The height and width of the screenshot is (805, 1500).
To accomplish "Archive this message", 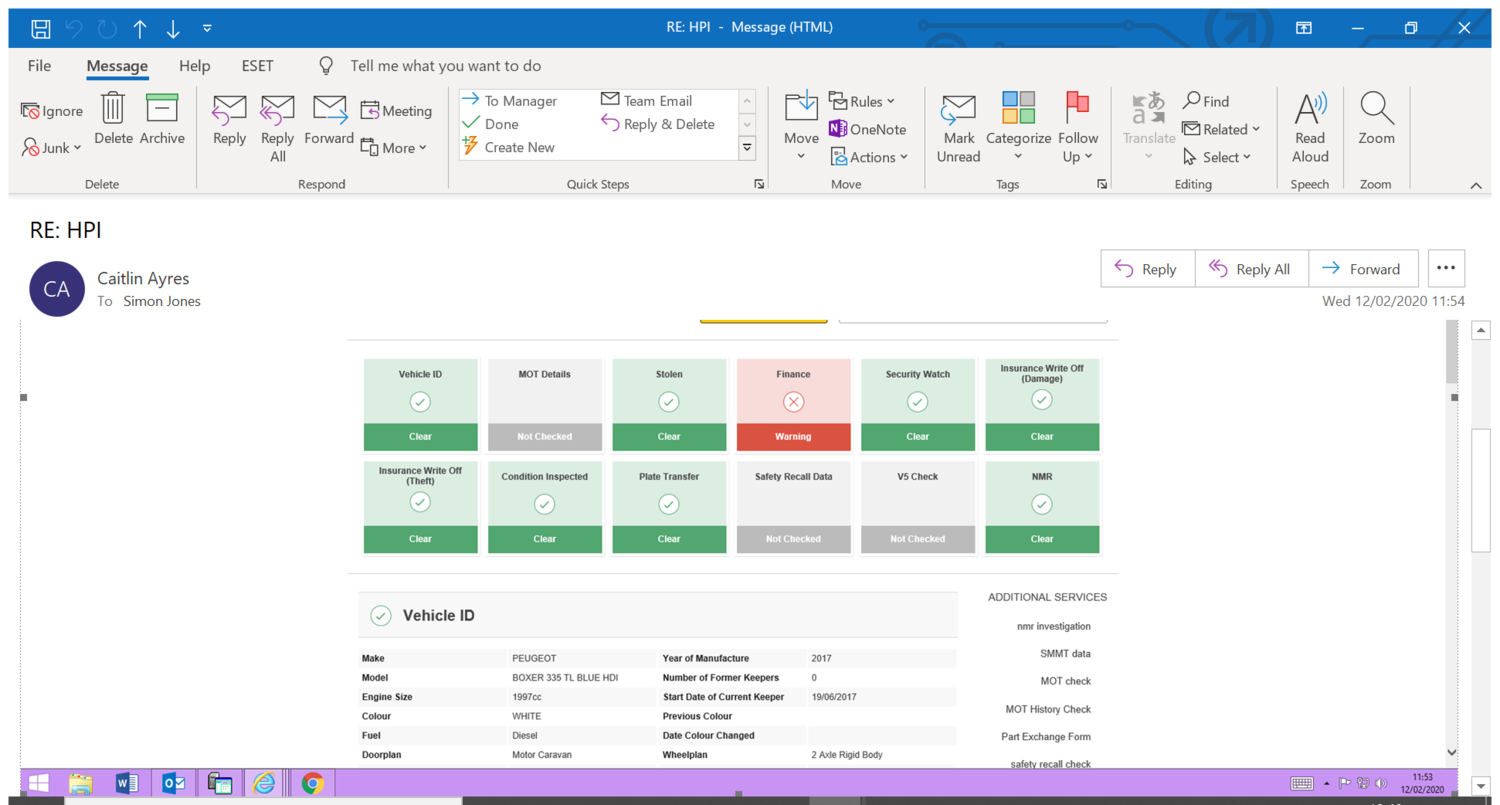I will coord(162,120).
